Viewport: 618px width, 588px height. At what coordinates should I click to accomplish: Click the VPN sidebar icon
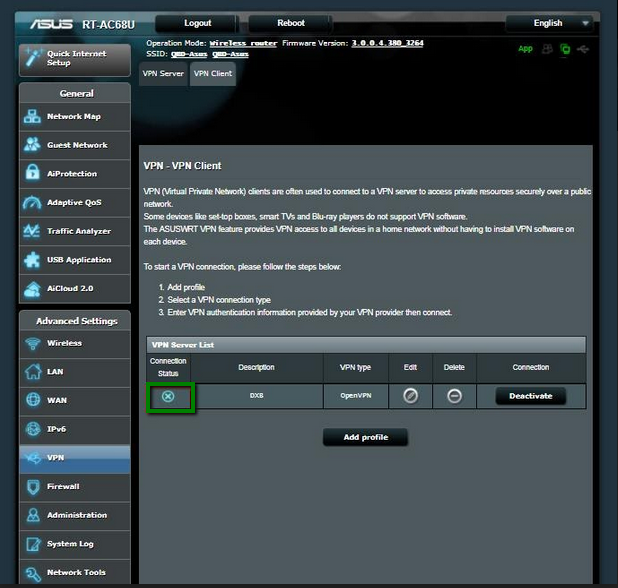[x=33, y=458]
